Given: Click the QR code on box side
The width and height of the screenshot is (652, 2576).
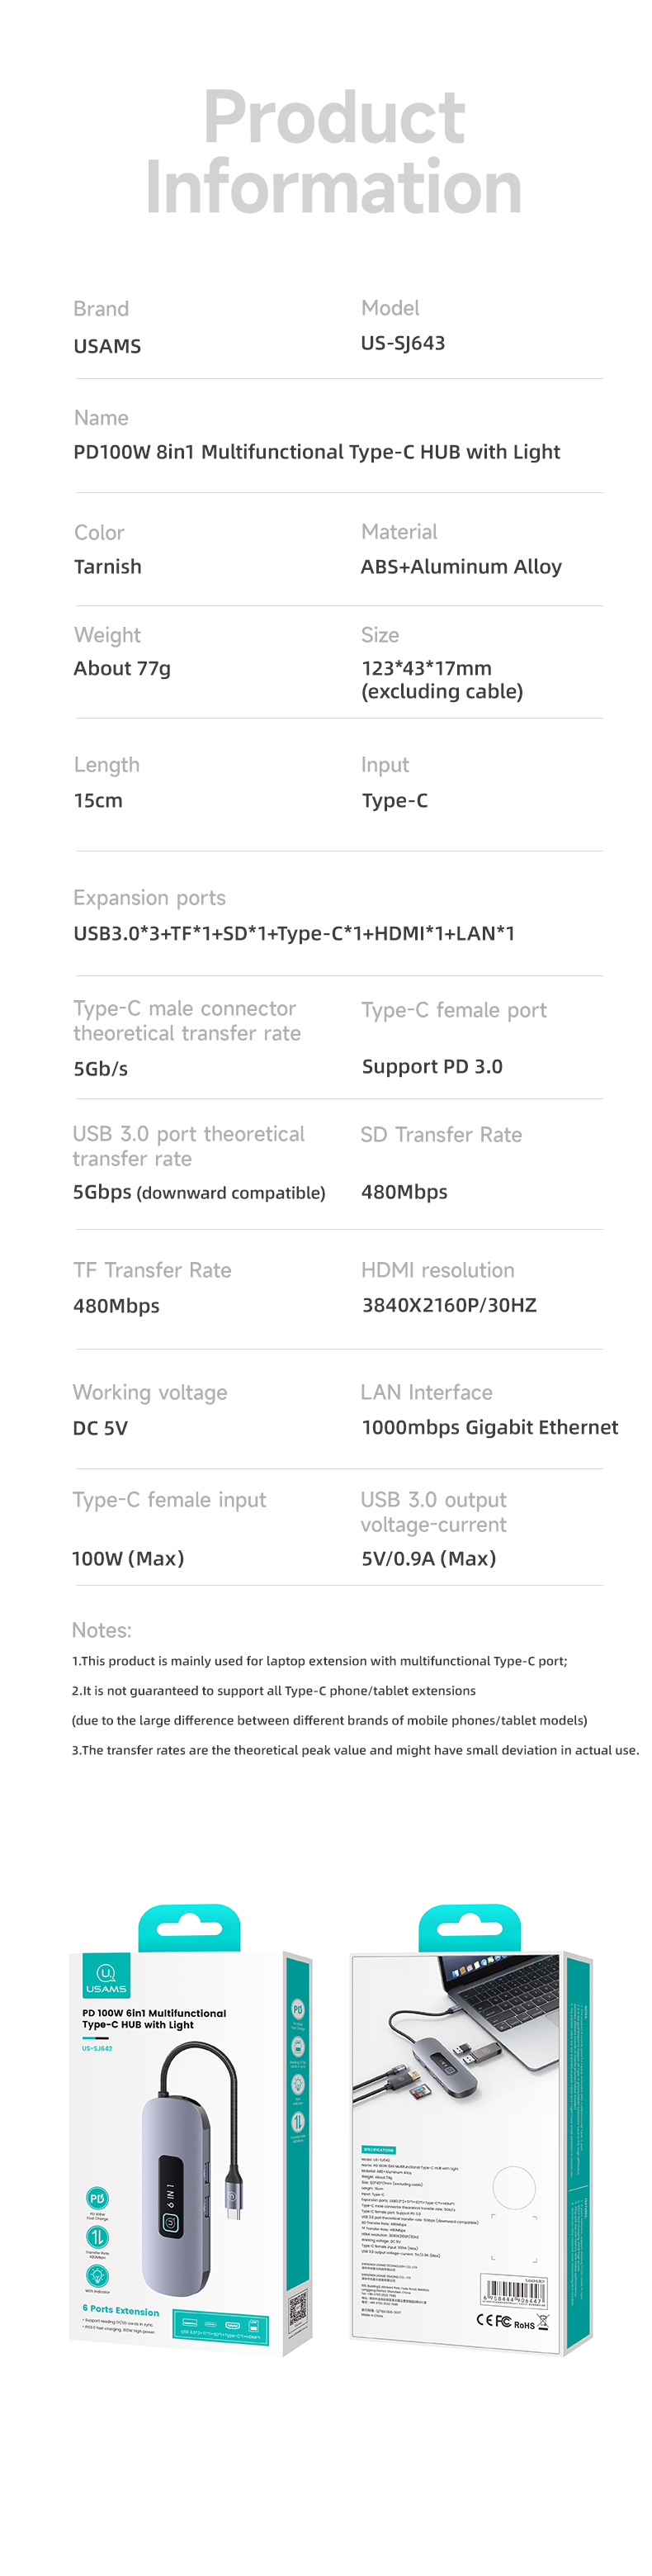Looking at the screenshot, I should point(298,2312).
